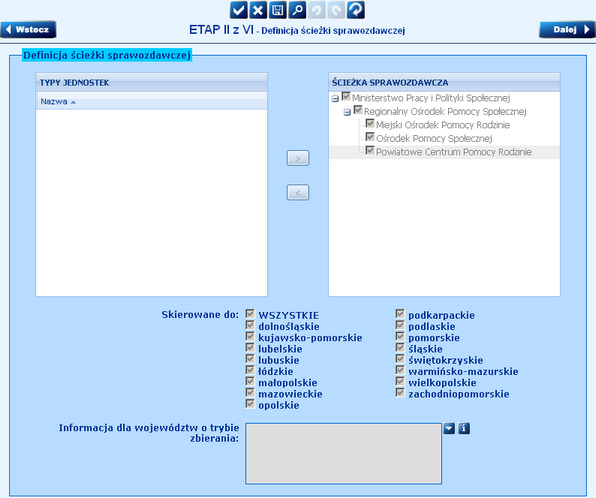The height and width of the screenshot is (498, 596).
Task: Toggle the WSZYSTKIE checkbox
Action: point(250,314)
